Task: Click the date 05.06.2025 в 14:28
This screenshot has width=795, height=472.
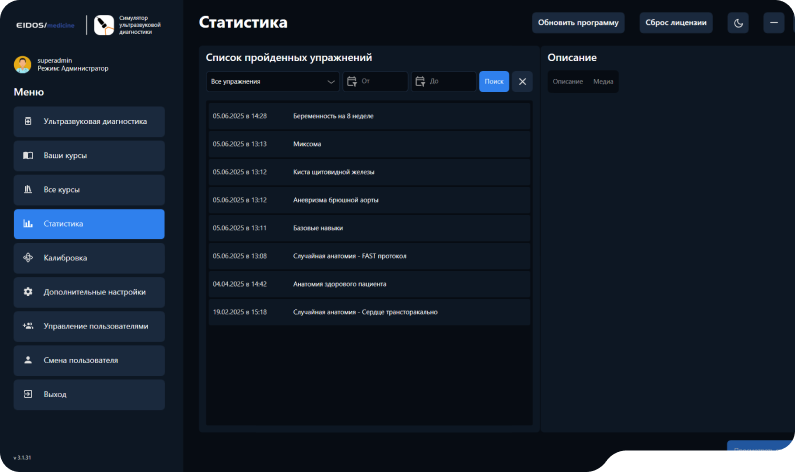Action: (x=240, y=116)
